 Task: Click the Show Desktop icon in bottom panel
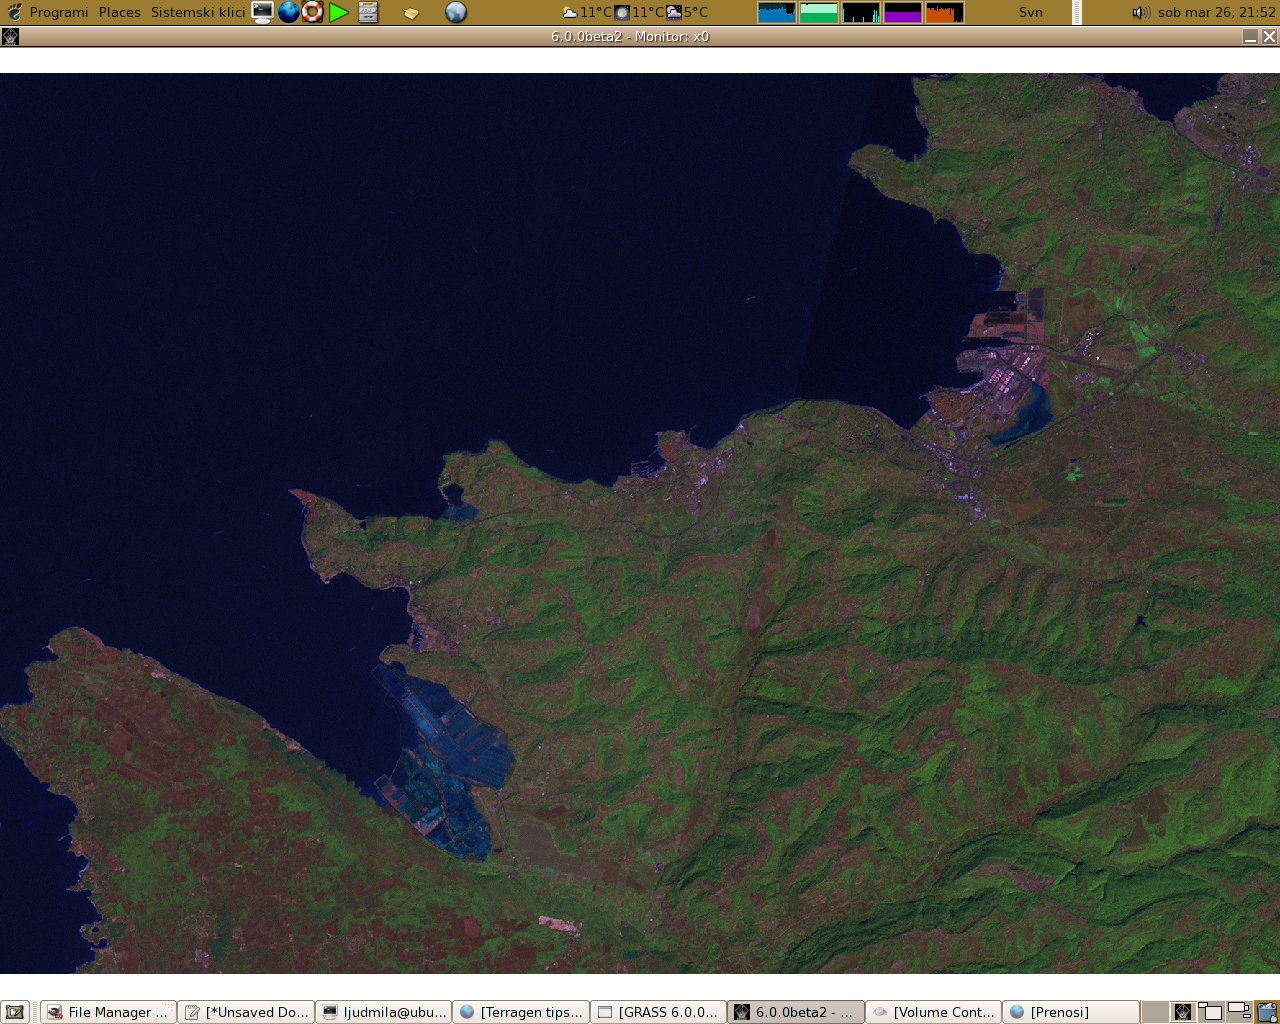[x=15, y=1012]
